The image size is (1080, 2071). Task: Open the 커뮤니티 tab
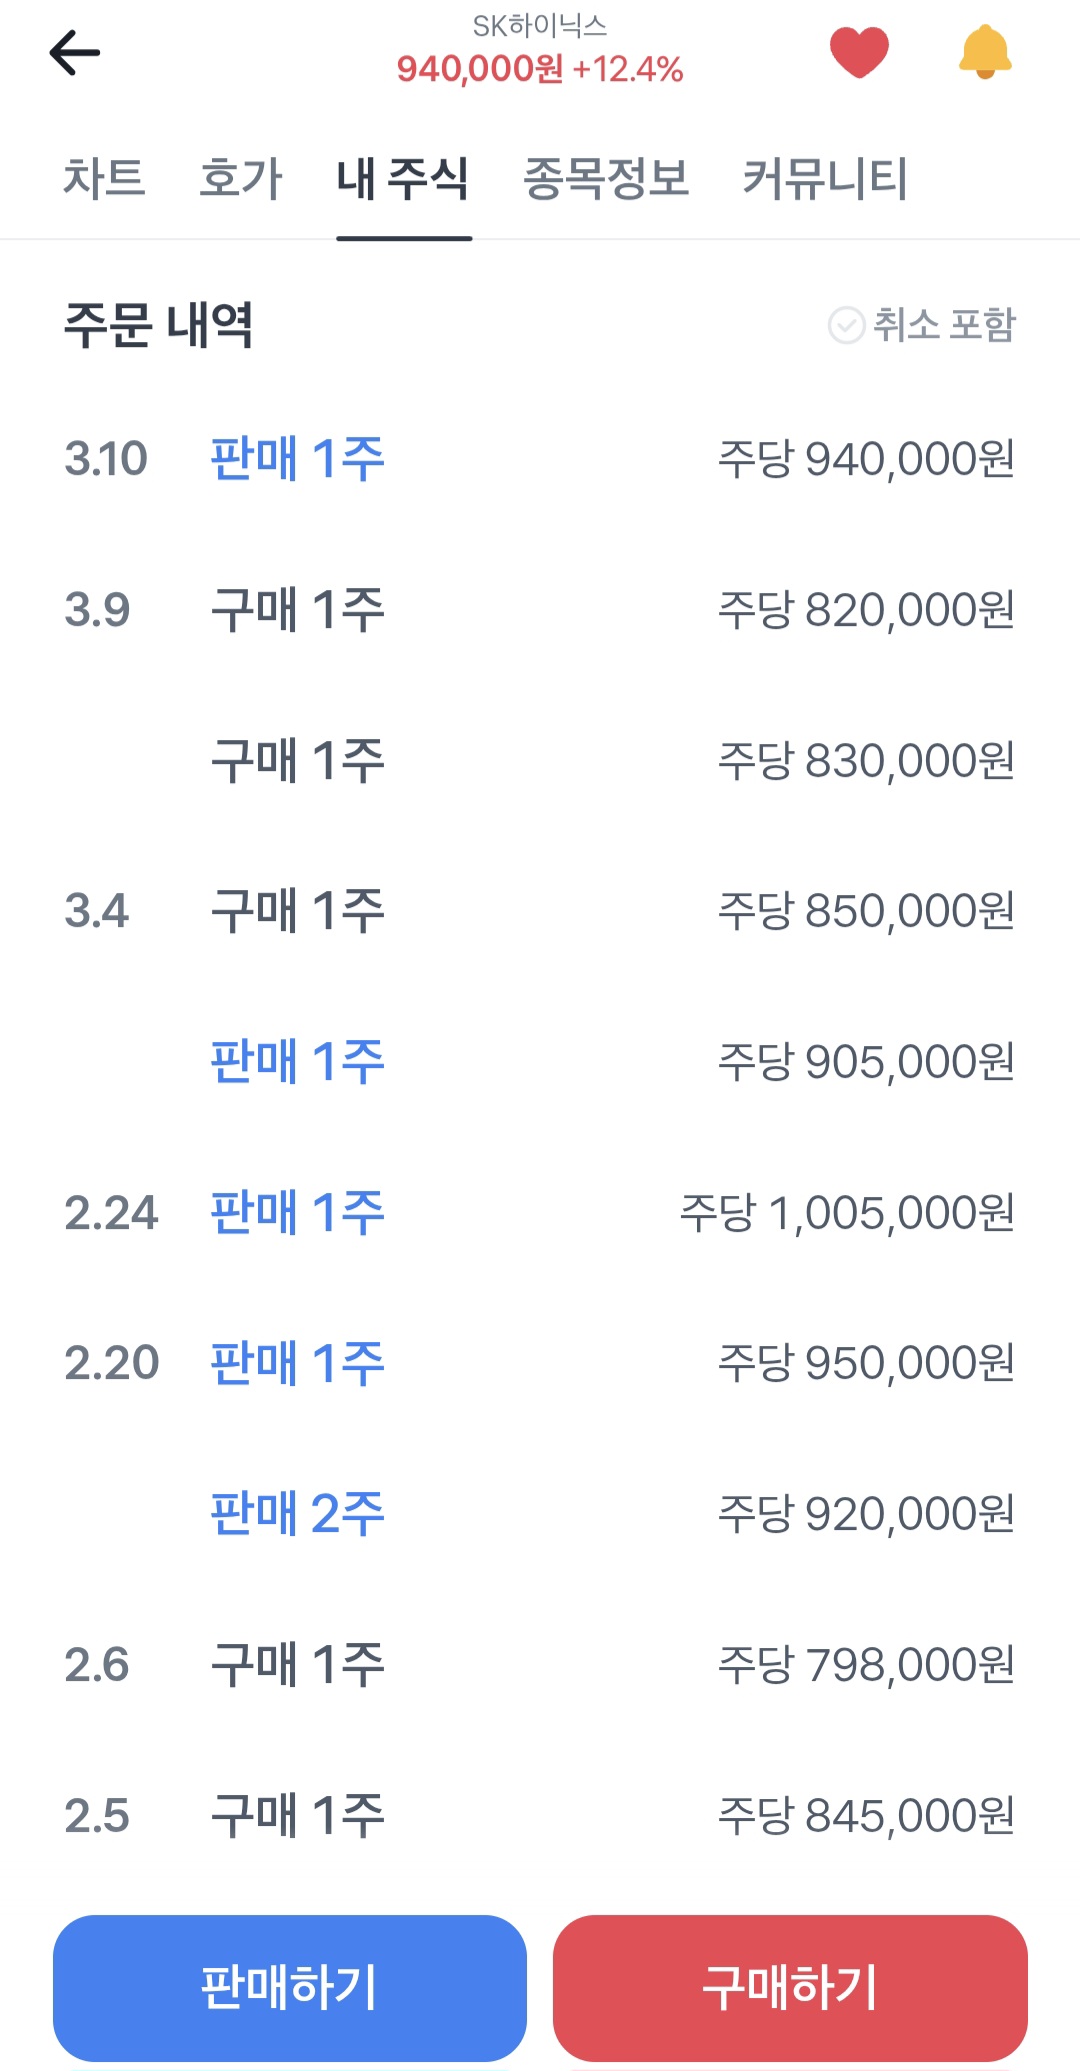(x=825, y=179)
